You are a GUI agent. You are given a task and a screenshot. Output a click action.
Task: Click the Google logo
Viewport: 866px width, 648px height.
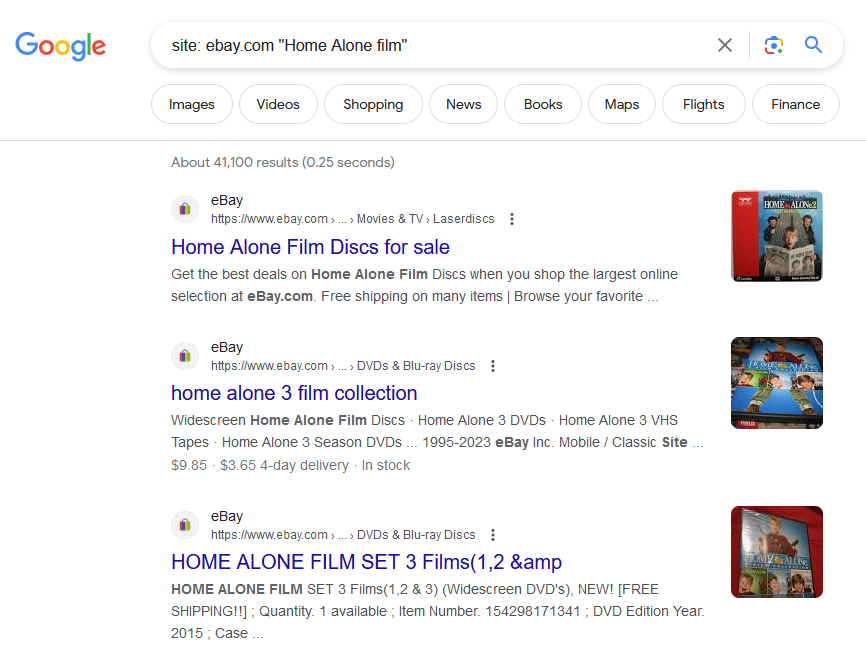click(60, 46)
